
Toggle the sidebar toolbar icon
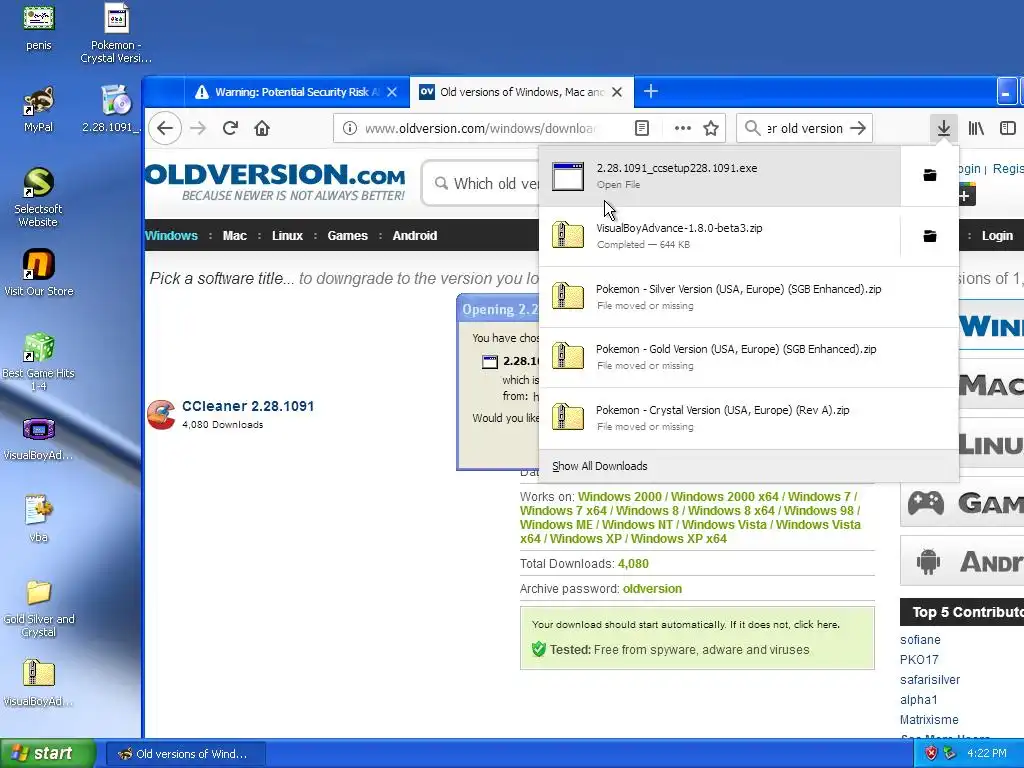(1008, 128)
